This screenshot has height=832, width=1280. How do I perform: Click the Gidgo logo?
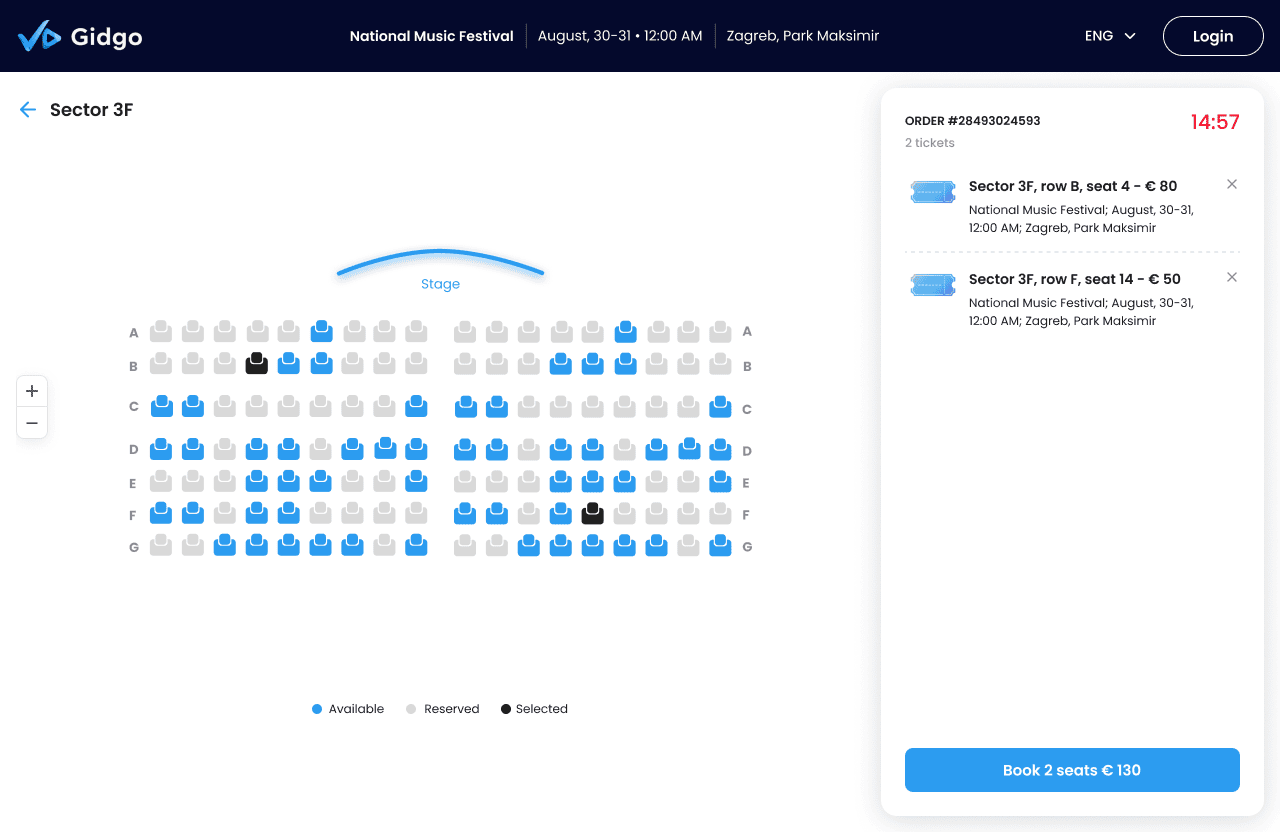(80, 37)
